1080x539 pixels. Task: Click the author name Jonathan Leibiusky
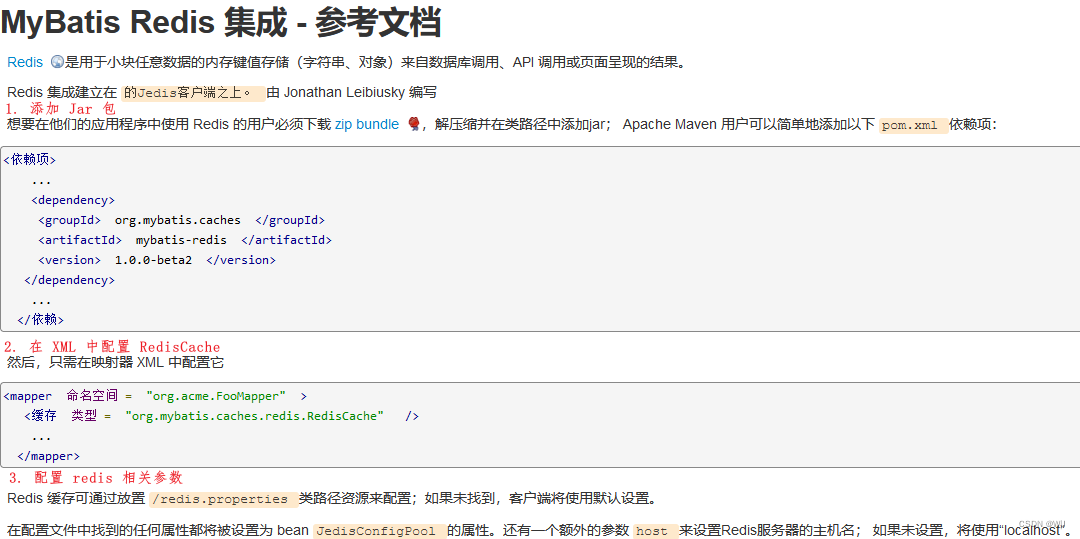pyautogui.click(x=345, y=93)
